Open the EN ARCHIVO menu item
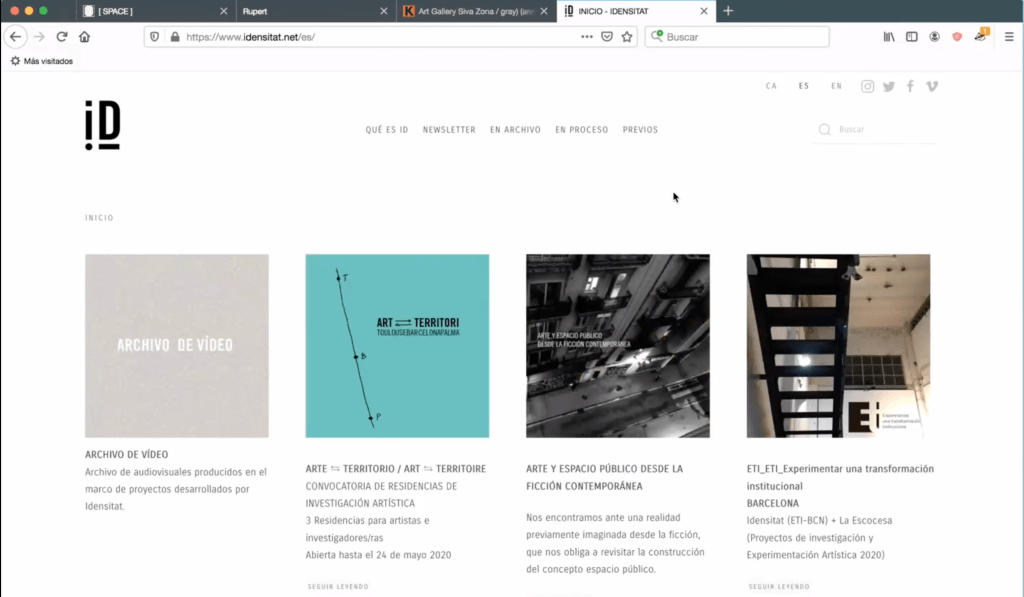The width and height of the screenshot is (1024, 597). click(x=515, y=130)
